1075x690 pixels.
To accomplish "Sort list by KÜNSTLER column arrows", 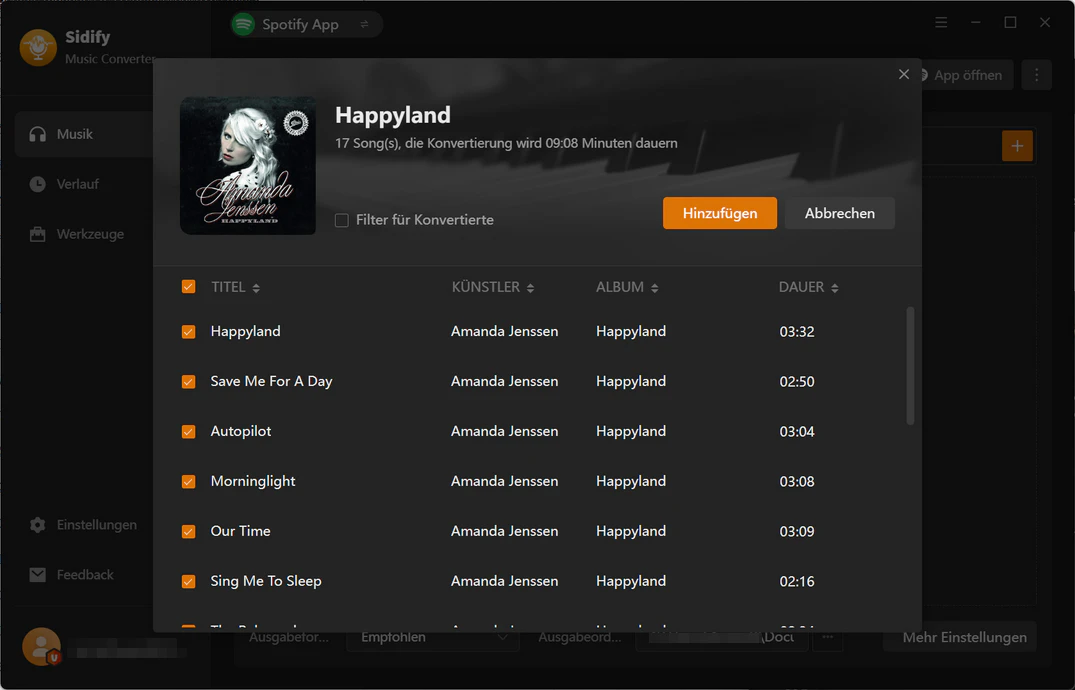I will point(530,288).
